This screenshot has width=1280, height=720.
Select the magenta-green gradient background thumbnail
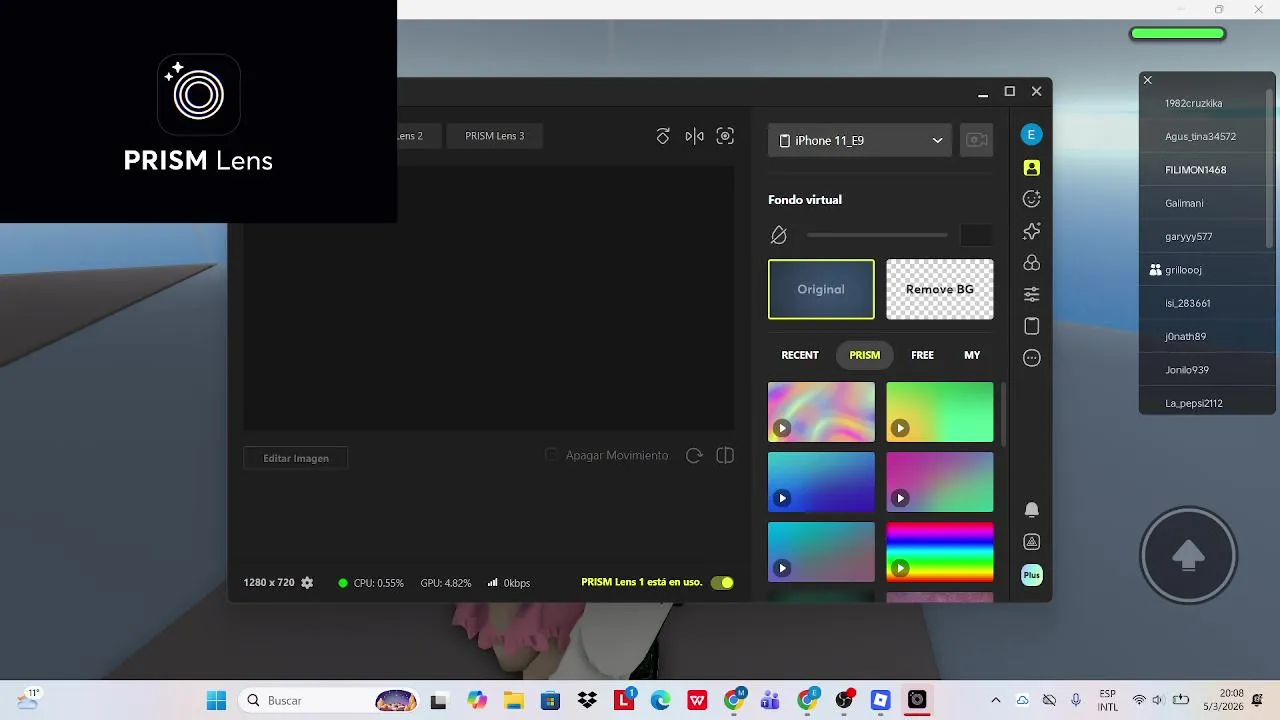(940, 482)
